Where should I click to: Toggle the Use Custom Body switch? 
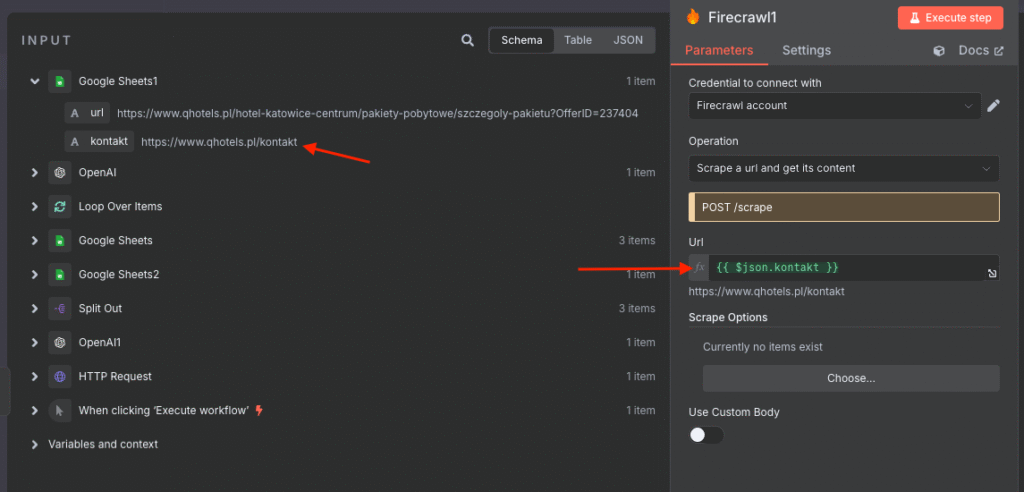click(x=706, y=435)
